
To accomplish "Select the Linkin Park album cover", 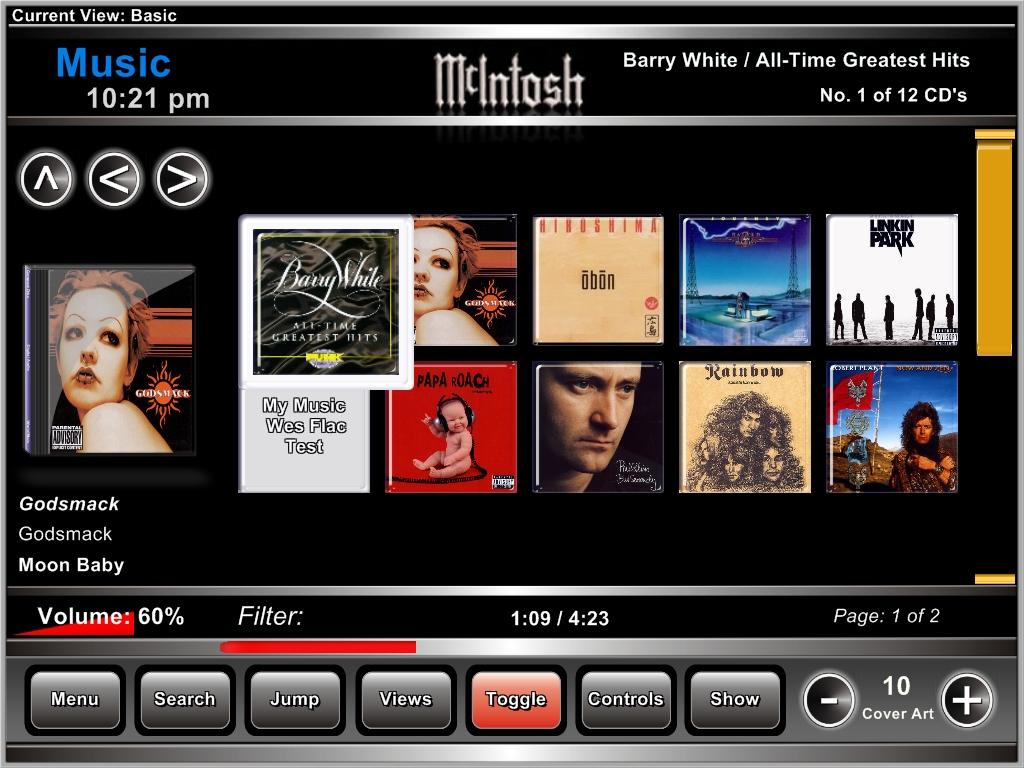I will [892, 280].
